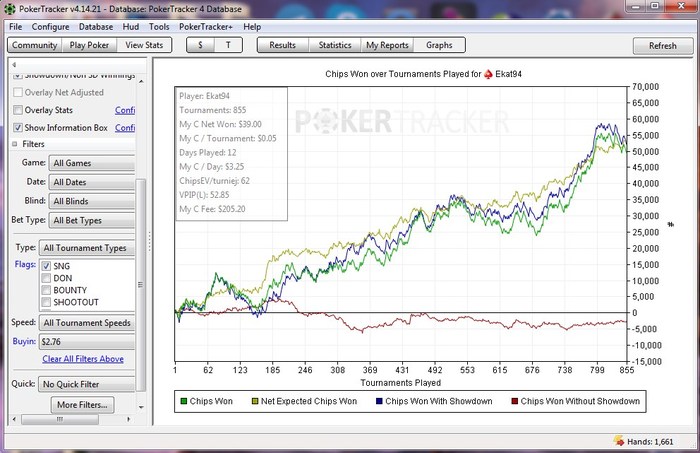
Task: Click the Flags label link
Action: click(x=25, y=264)
